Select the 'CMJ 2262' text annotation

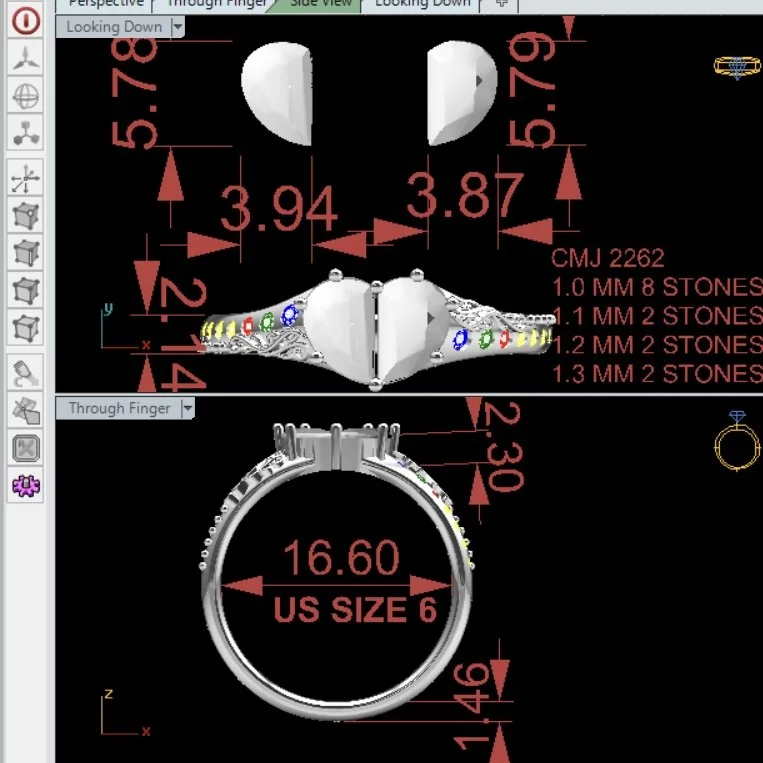click(608, 258)
